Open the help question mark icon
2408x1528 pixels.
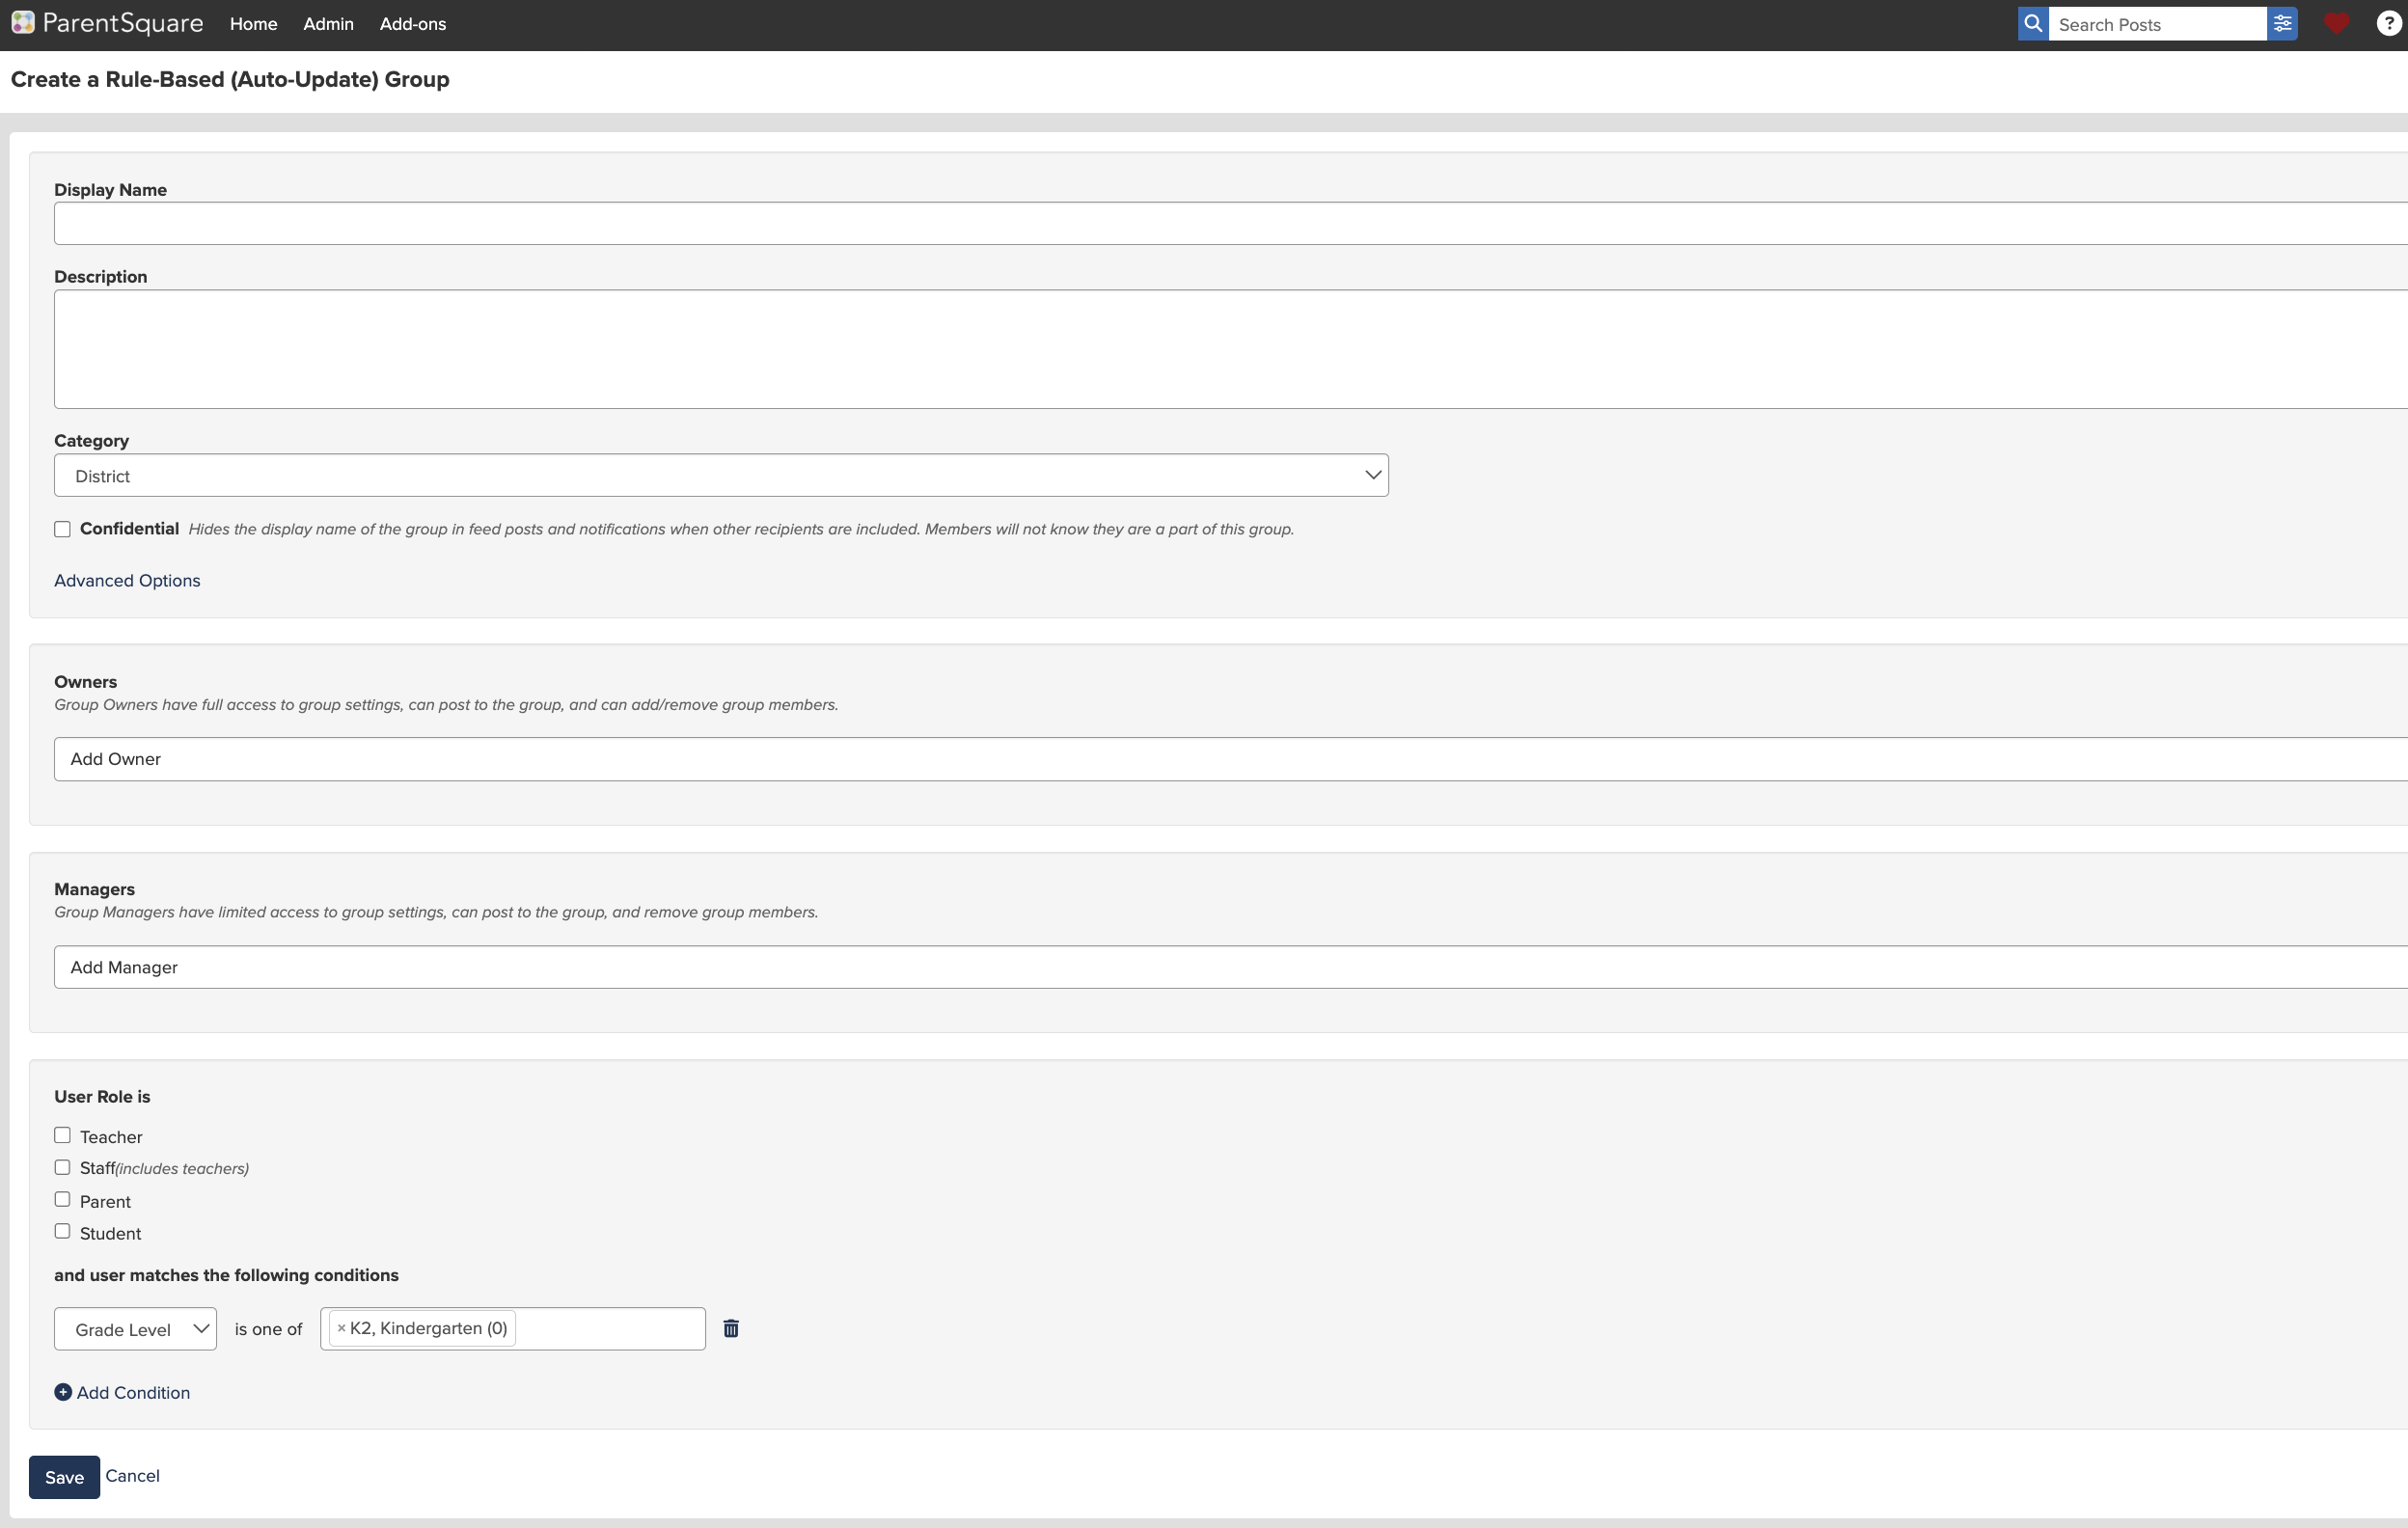click(2388, 24)
